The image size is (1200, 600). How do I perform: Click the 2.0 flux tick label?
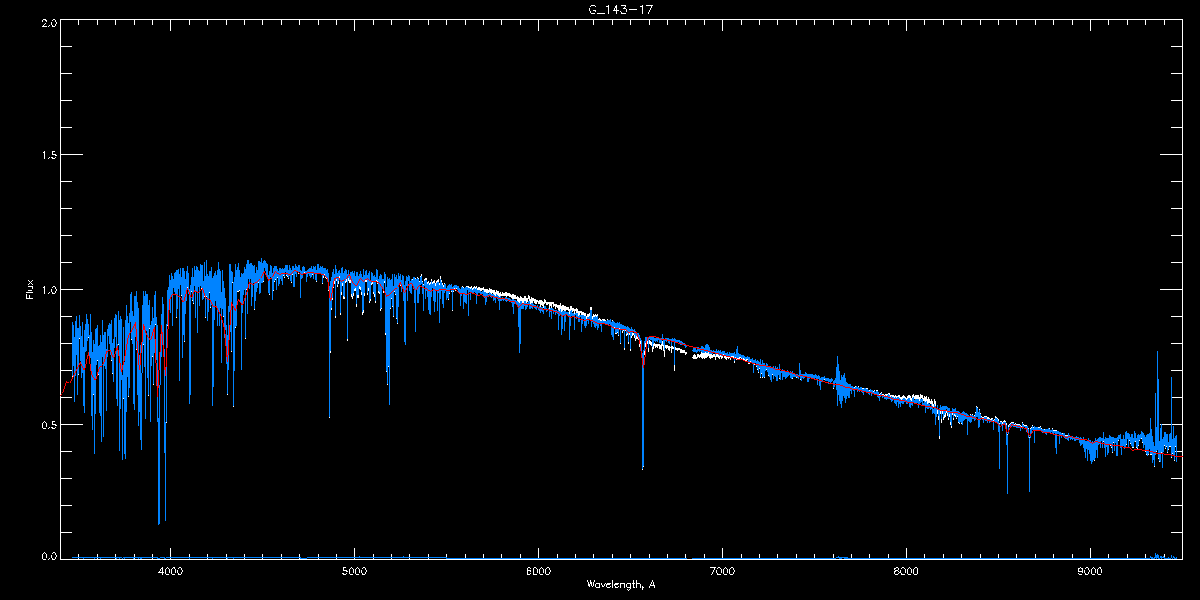pyautogui.click(x=48, y=22)
